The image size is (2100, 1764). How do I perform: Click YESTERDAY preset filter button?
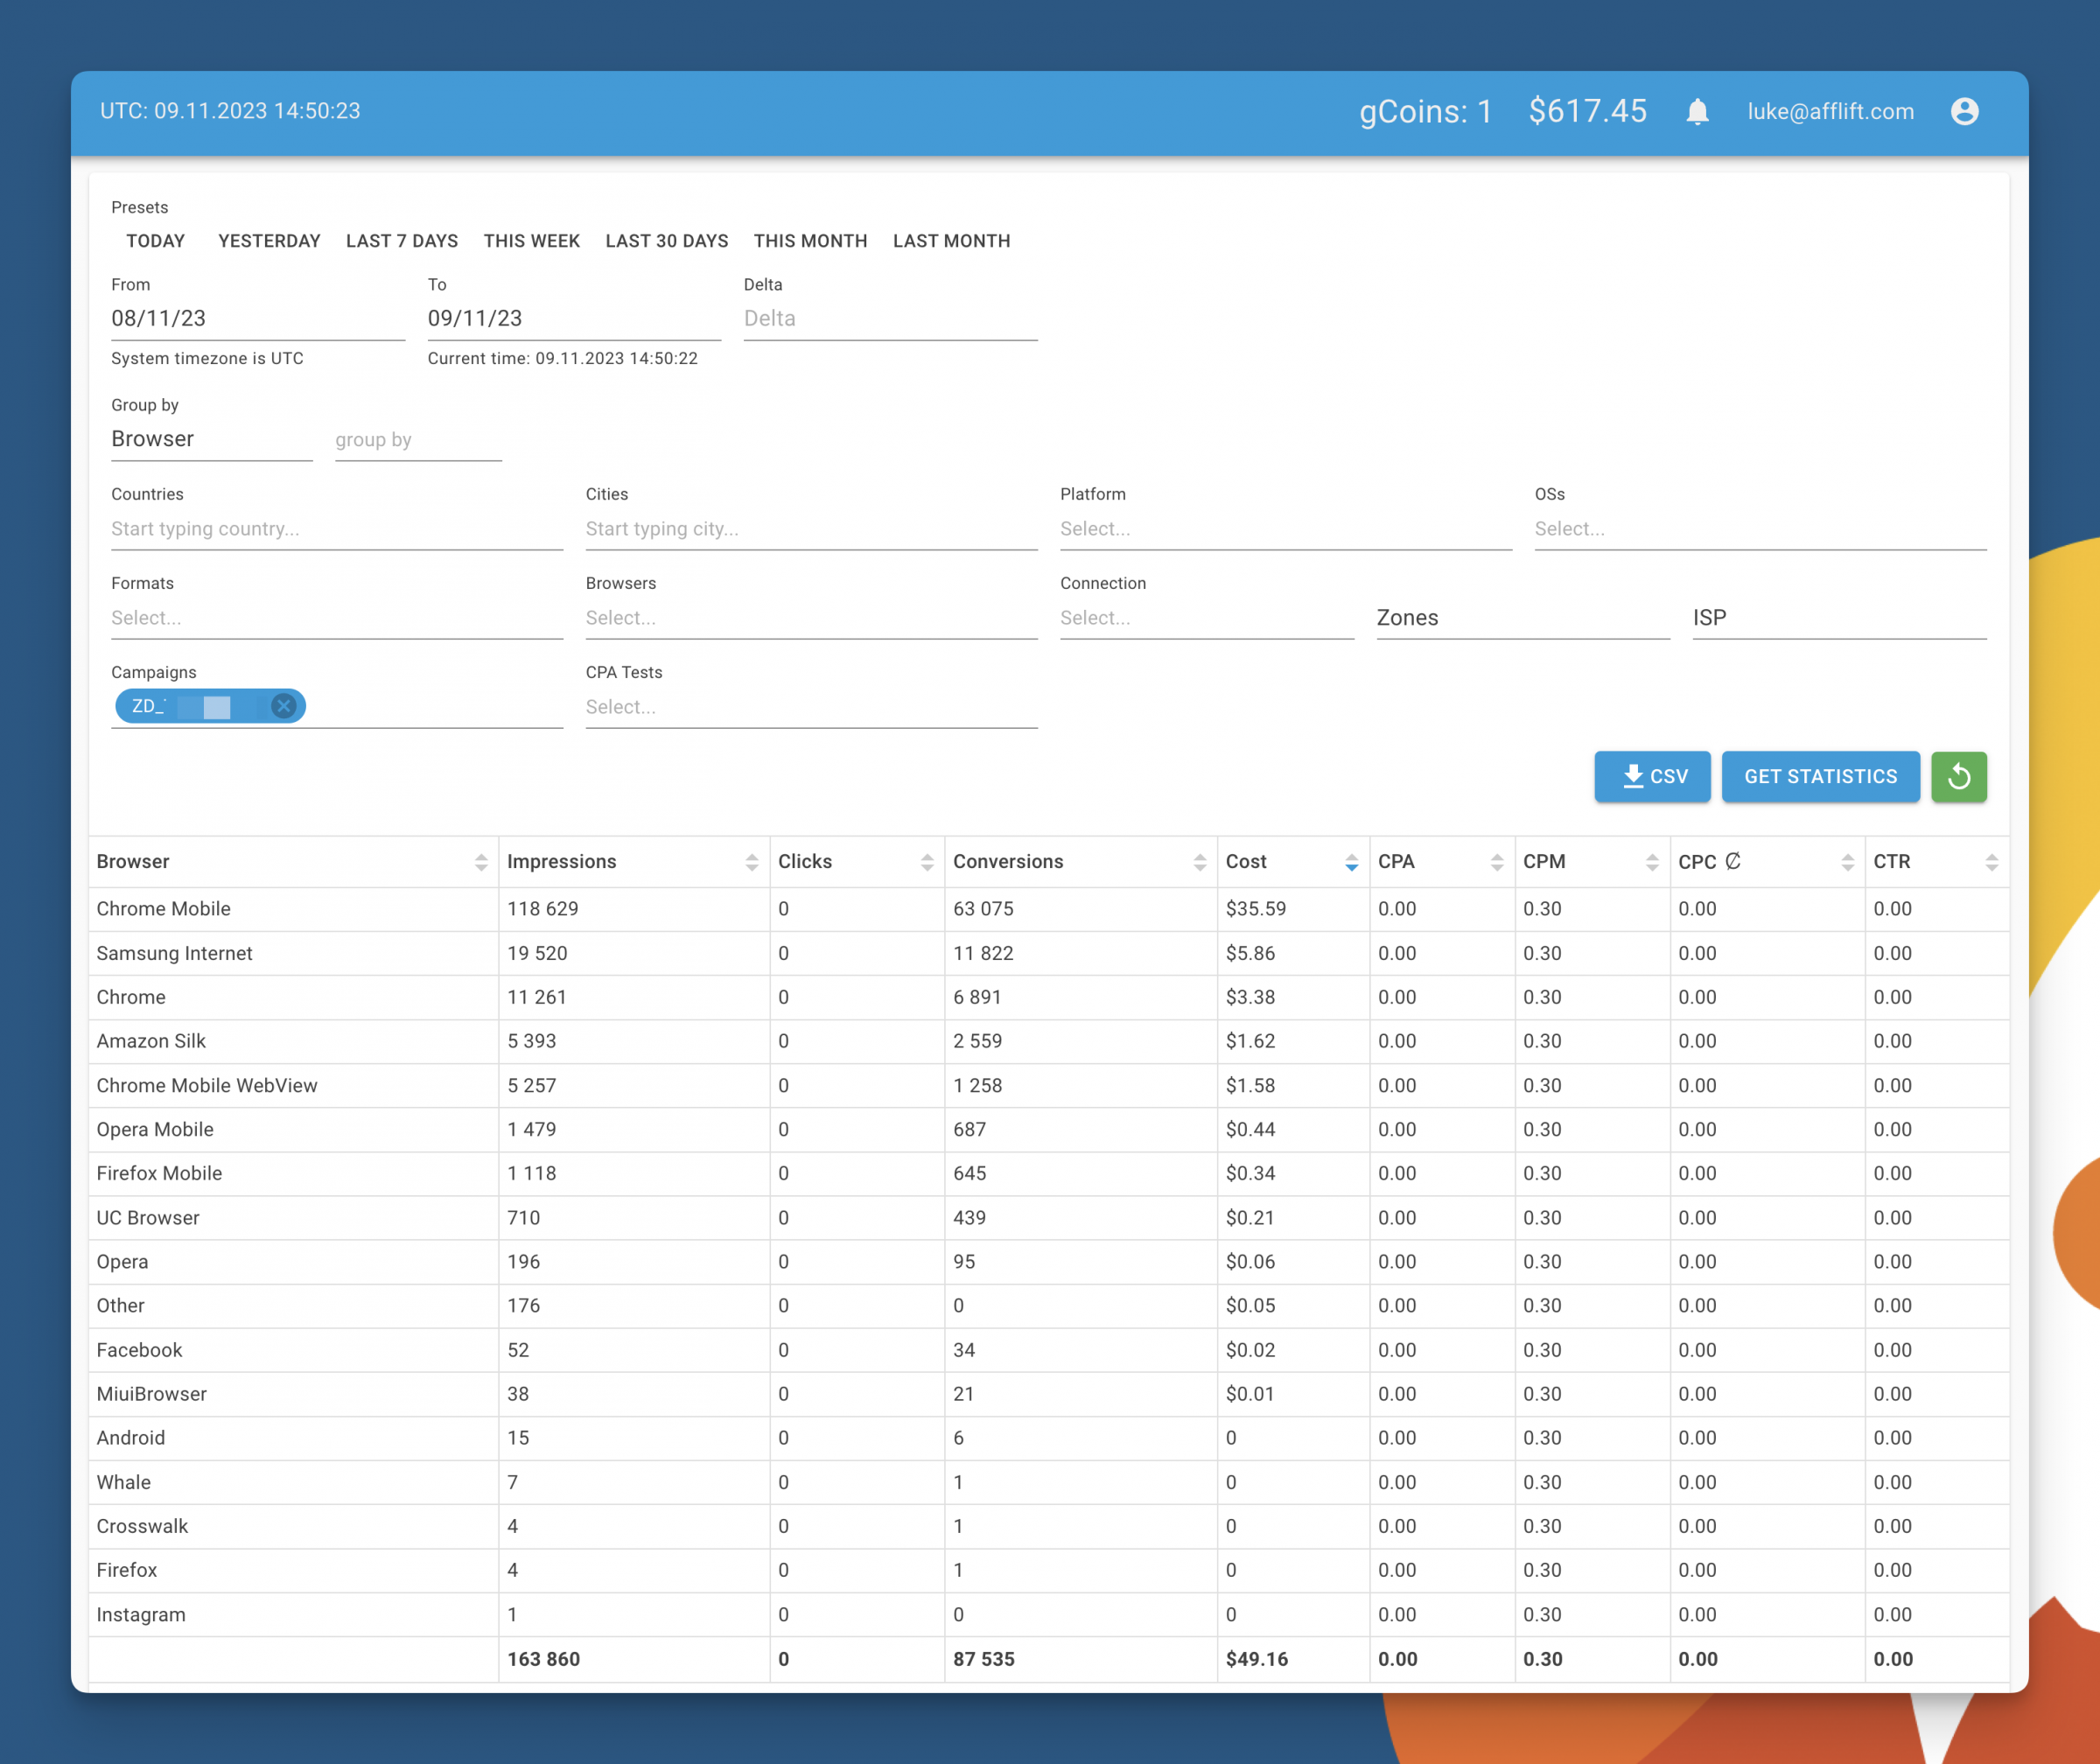[x=268, y=240]
